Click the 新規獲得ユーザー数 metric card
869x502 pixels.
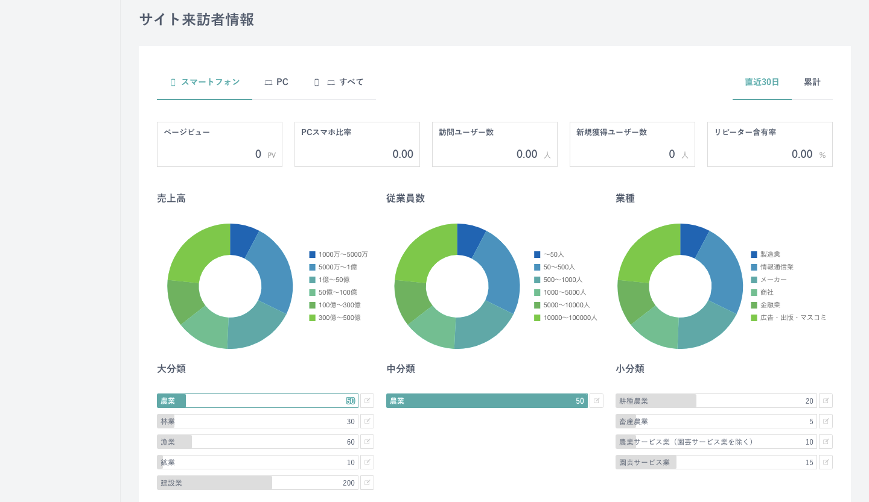[632, 144]
